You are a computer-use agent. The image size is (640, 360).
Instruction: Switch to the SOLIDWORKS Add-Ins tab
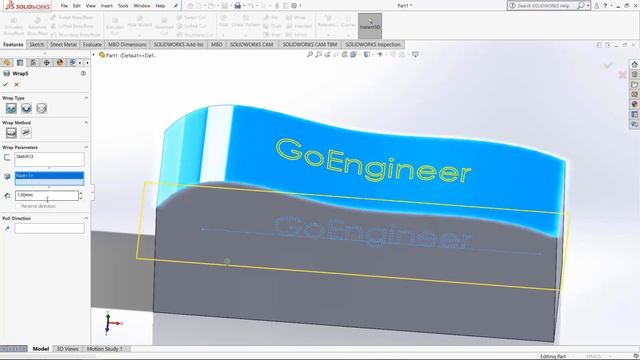click(x=178, y=44)
